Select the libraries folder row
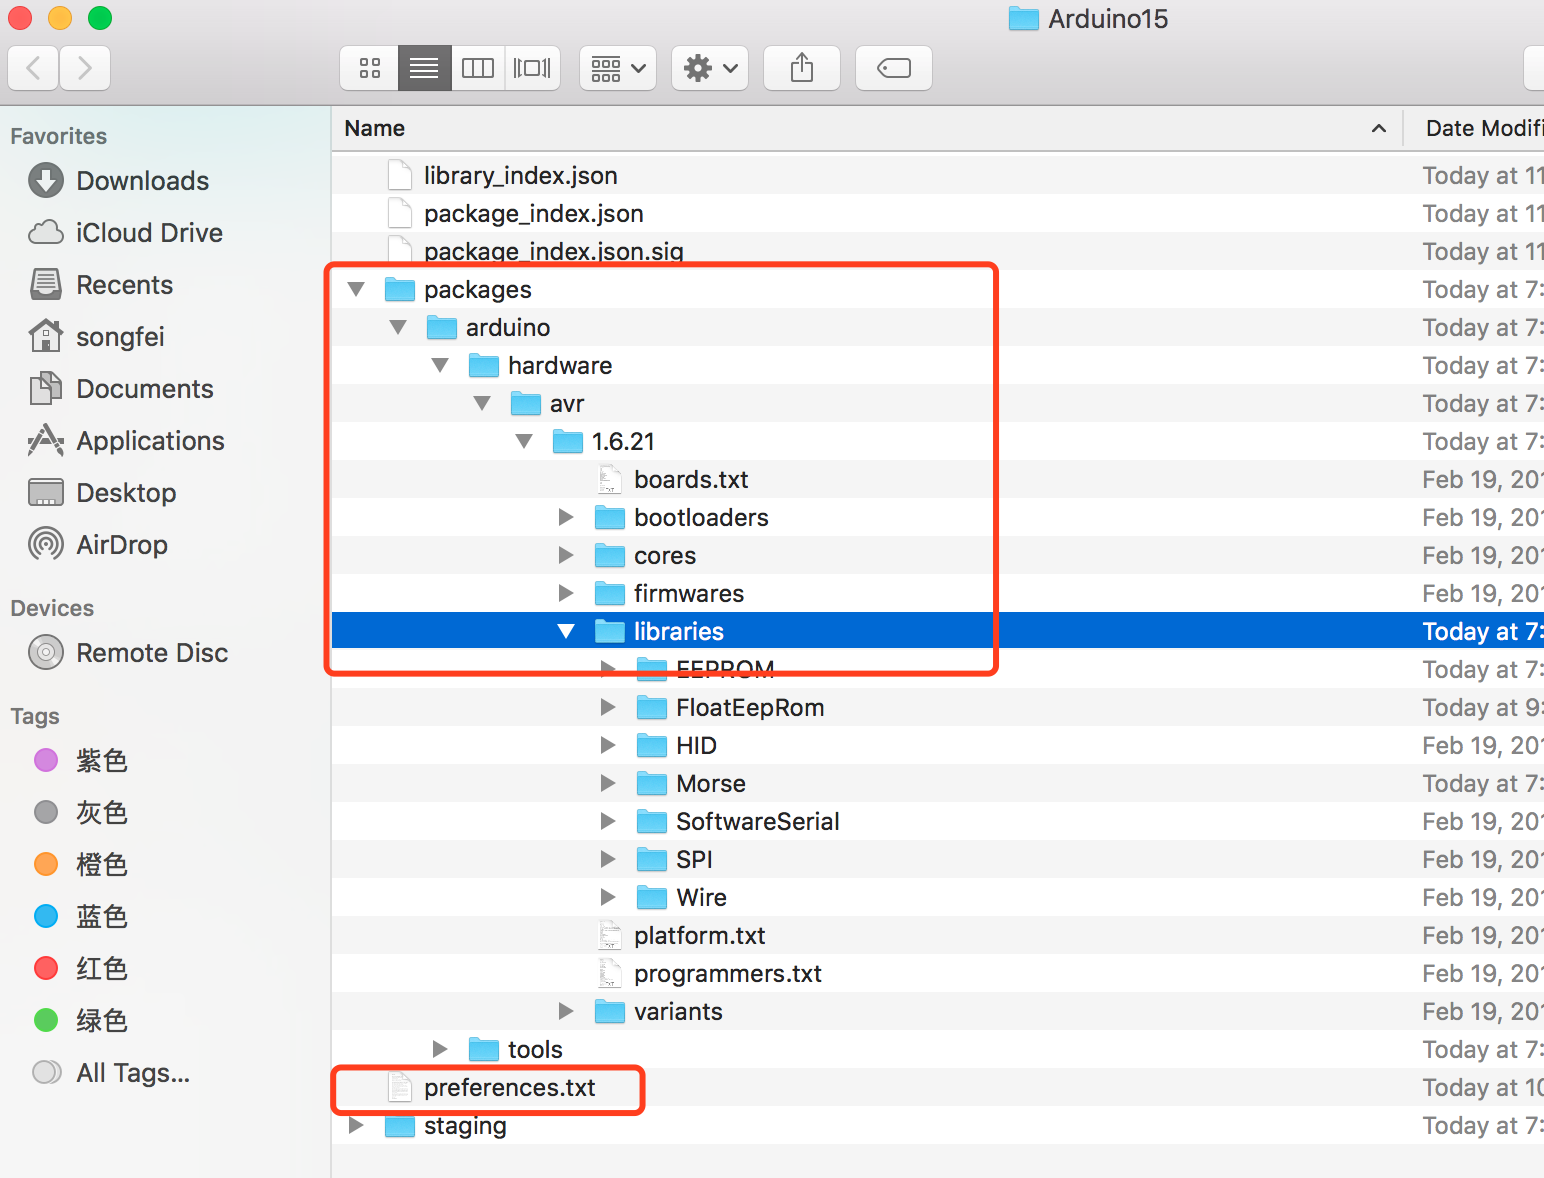Viewport: 1544px width, 1178px height. click(x=938, y=631)
